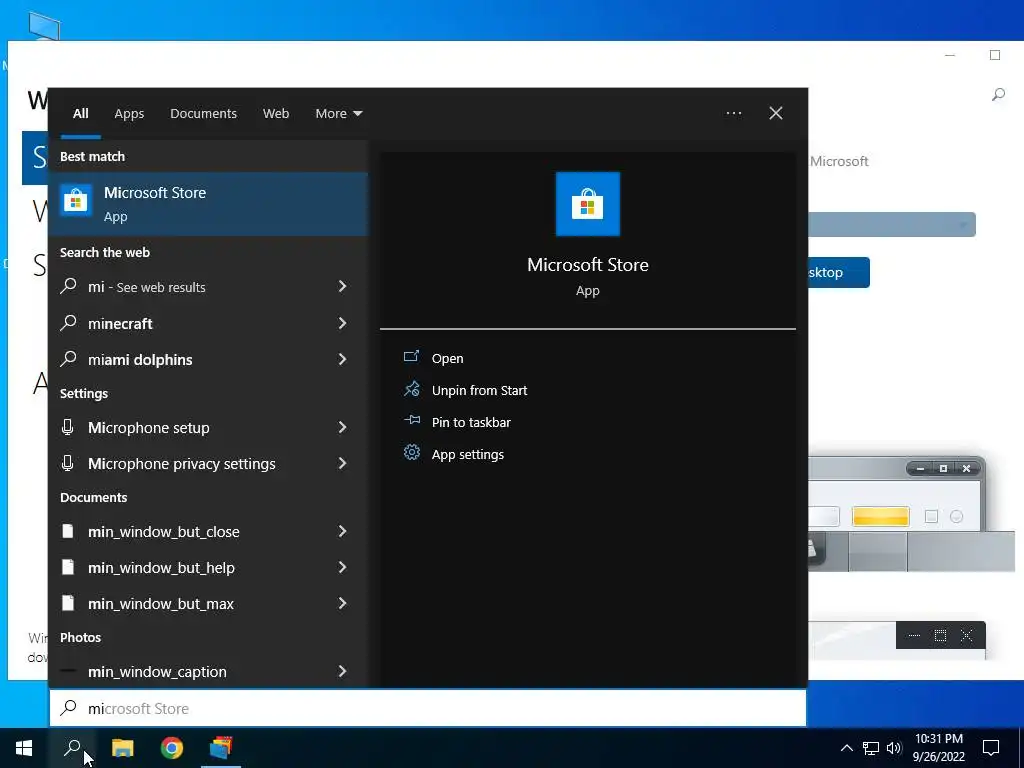Click the Open action icon
Viewport: 1024px width, 768px height.
click(411, 357)
